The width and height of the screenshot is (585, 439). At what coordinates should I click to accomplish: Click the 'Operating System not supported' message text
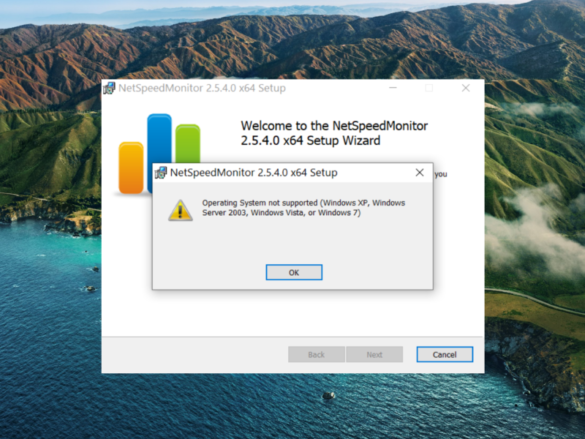click(x=304, y=208)
